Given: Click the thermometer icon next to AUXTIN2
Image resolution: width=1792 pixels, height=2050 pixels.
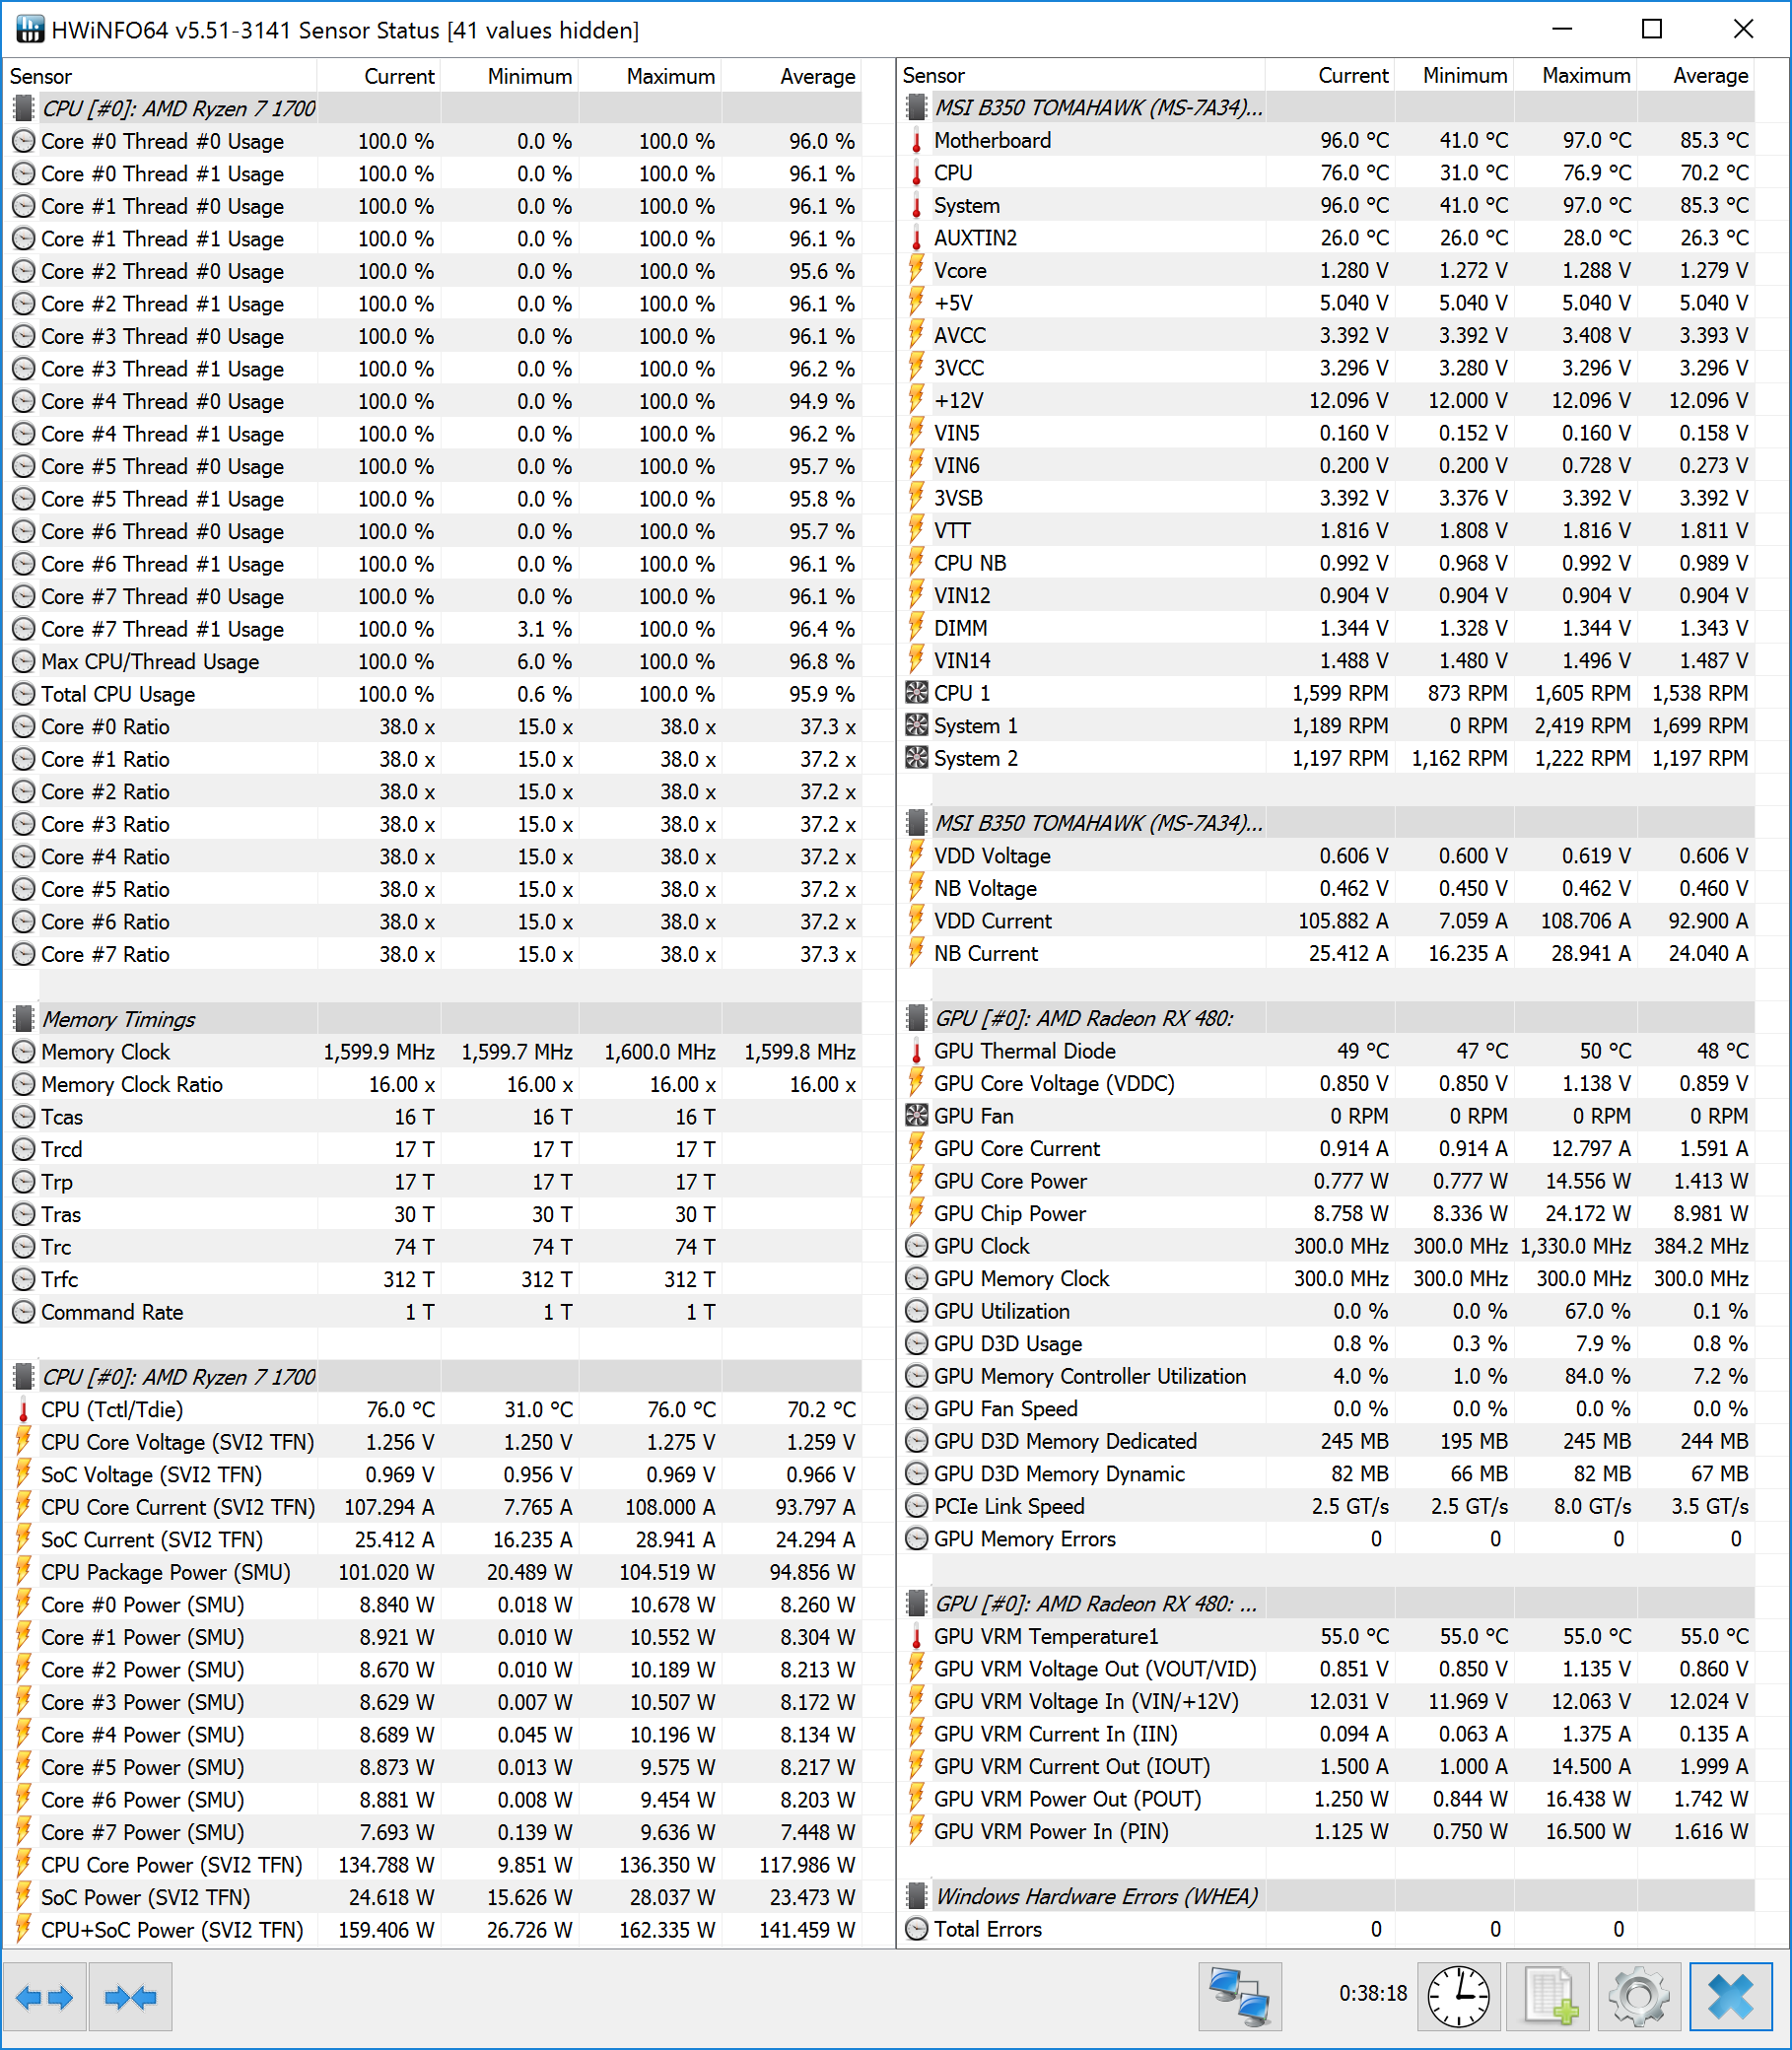Looking at the screenshot, I should [916, 238].
